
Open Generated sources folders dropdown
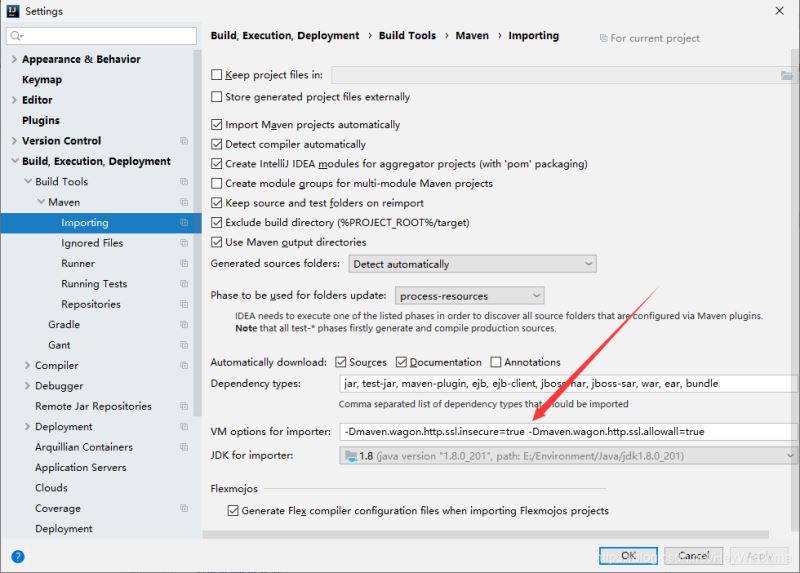472,264
